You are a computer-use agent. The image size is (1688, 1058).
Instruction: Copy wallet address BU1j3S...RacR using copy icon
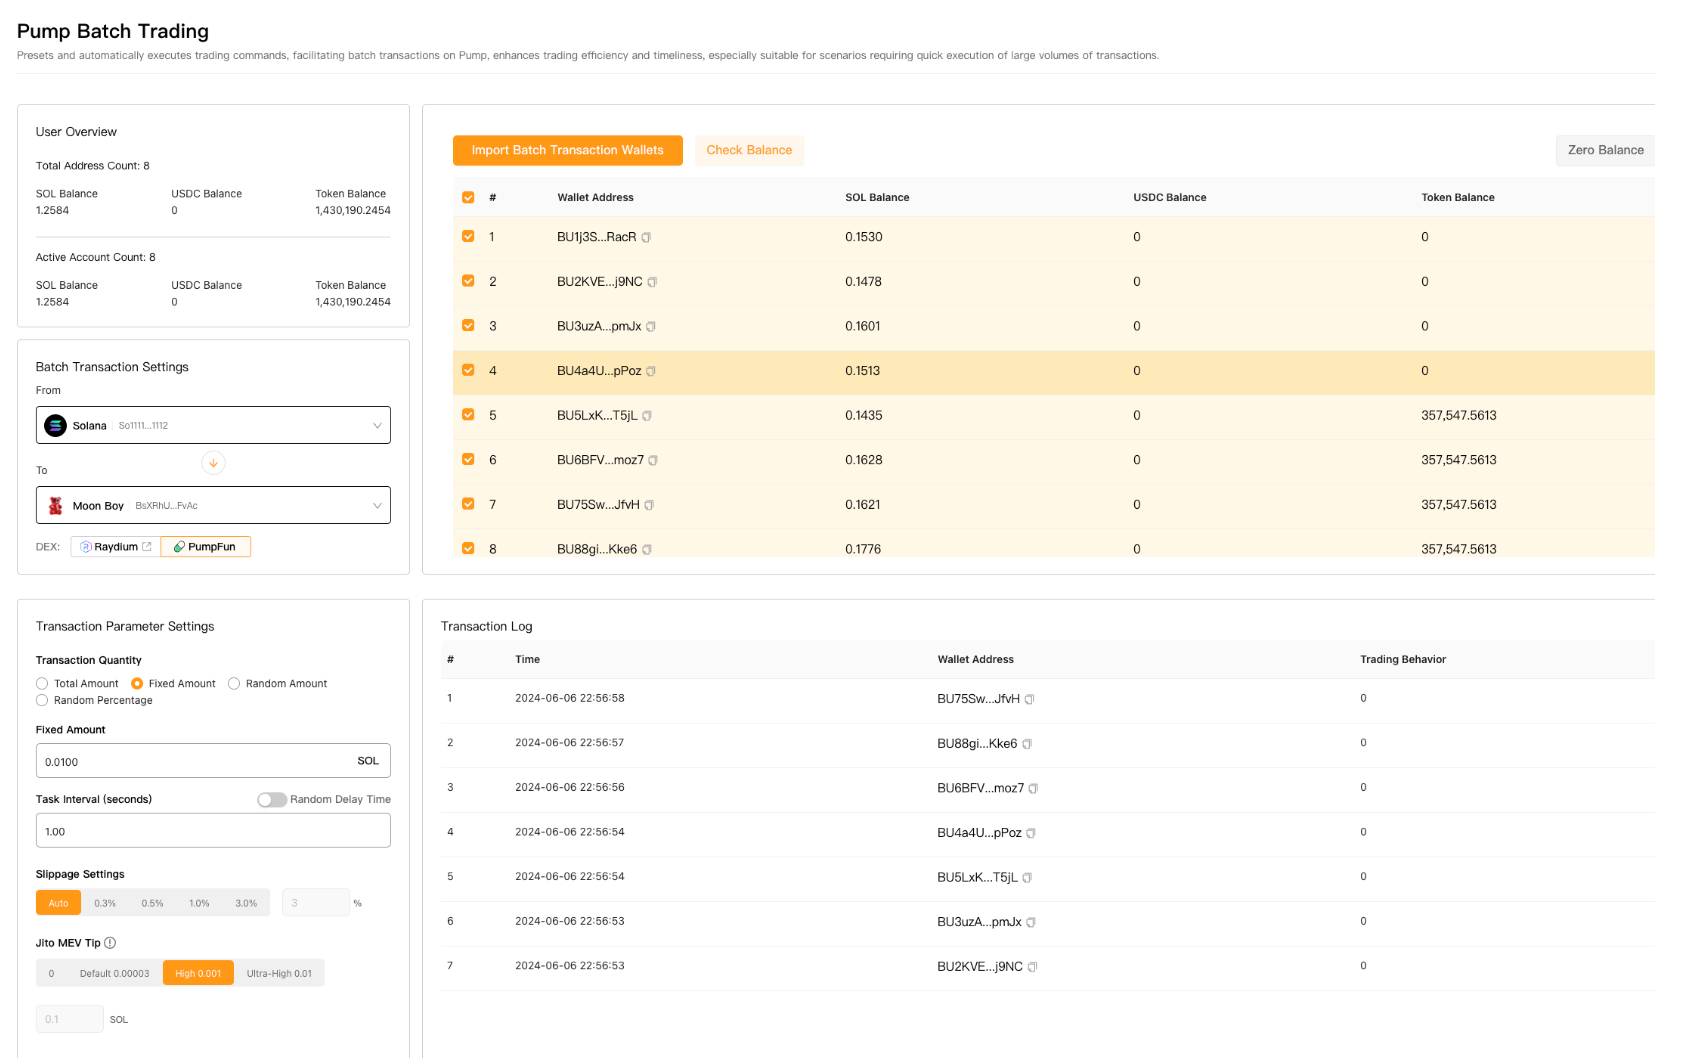tap(647, 238)
